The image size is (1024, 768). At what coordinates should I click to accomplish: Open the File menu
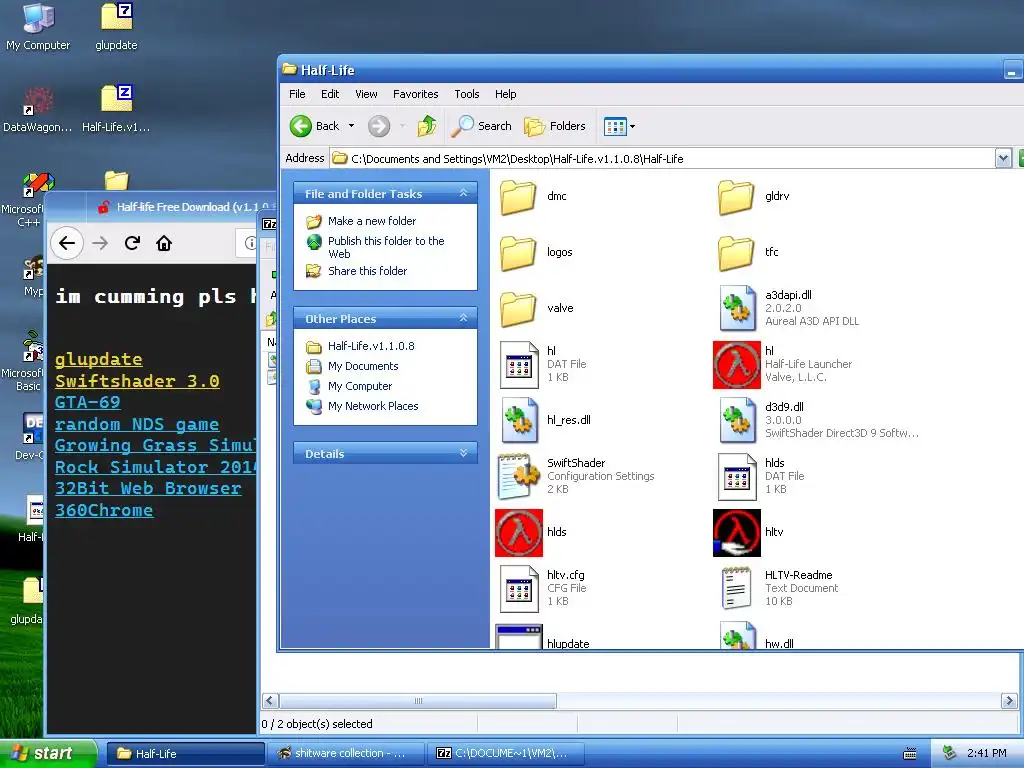click(x=297, y=94)
